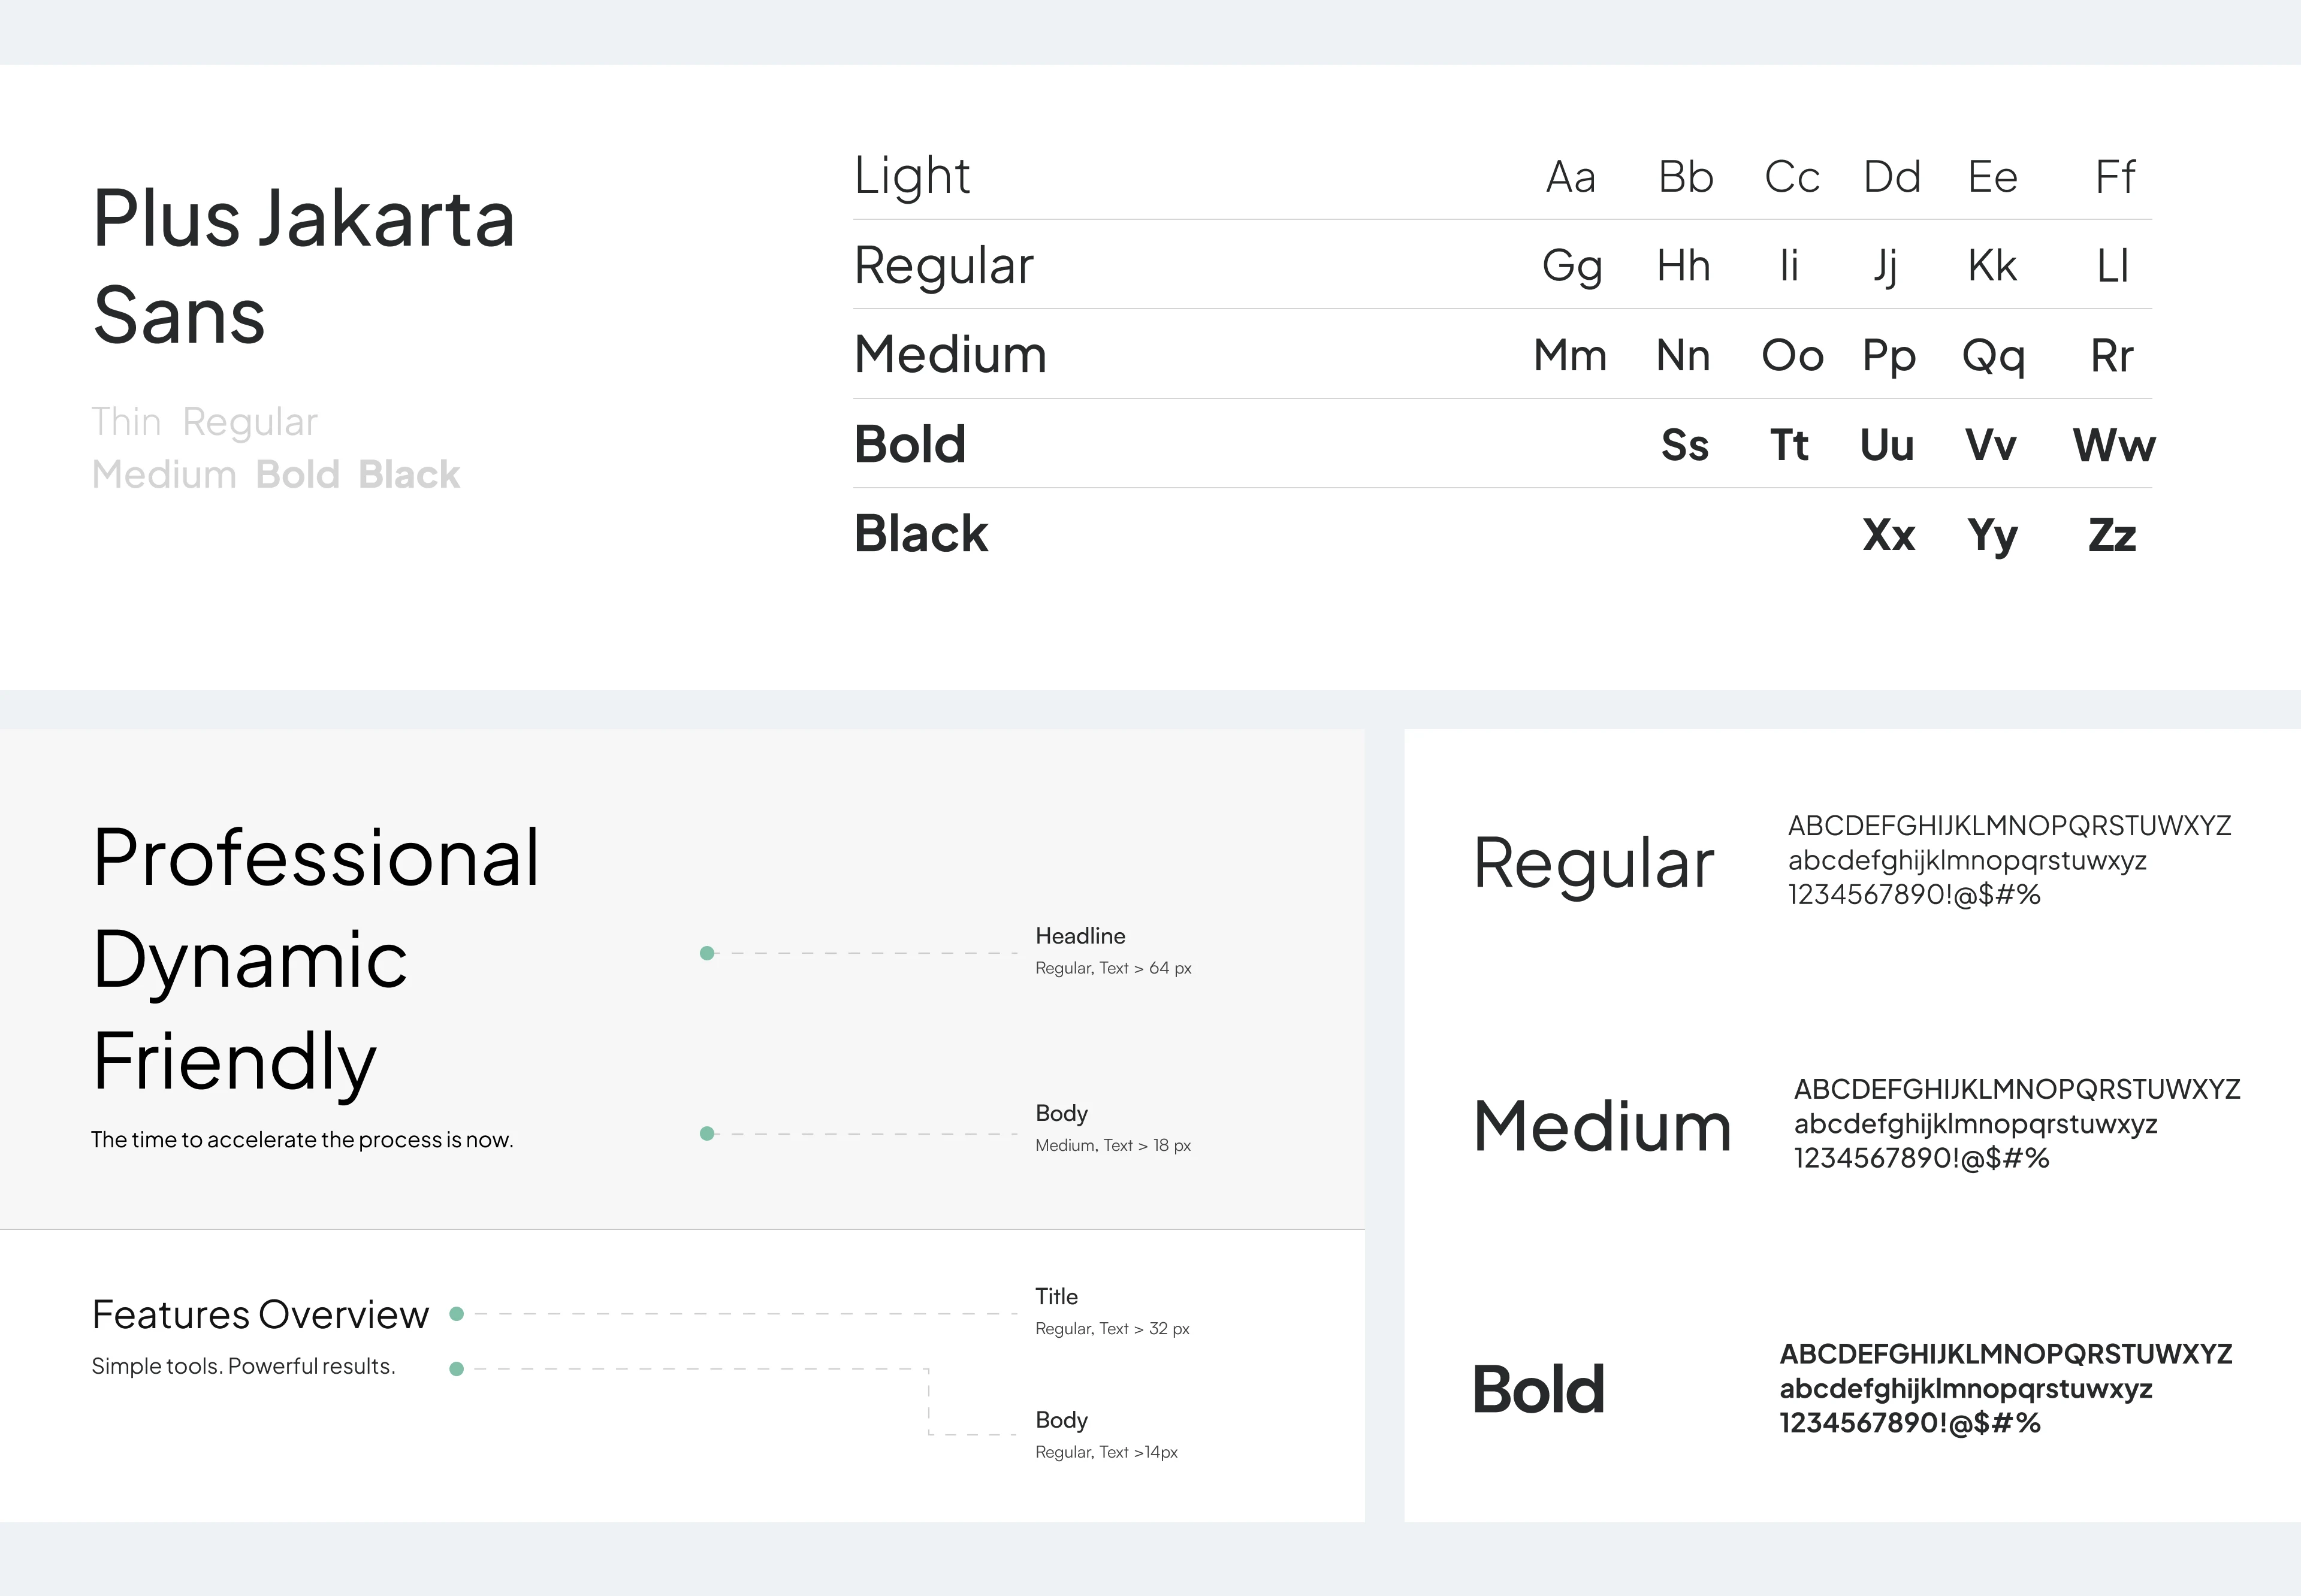Click the Plus Jakarta Sans title
Screen dimensions: 2301x1596
click(x=303, y=265)
